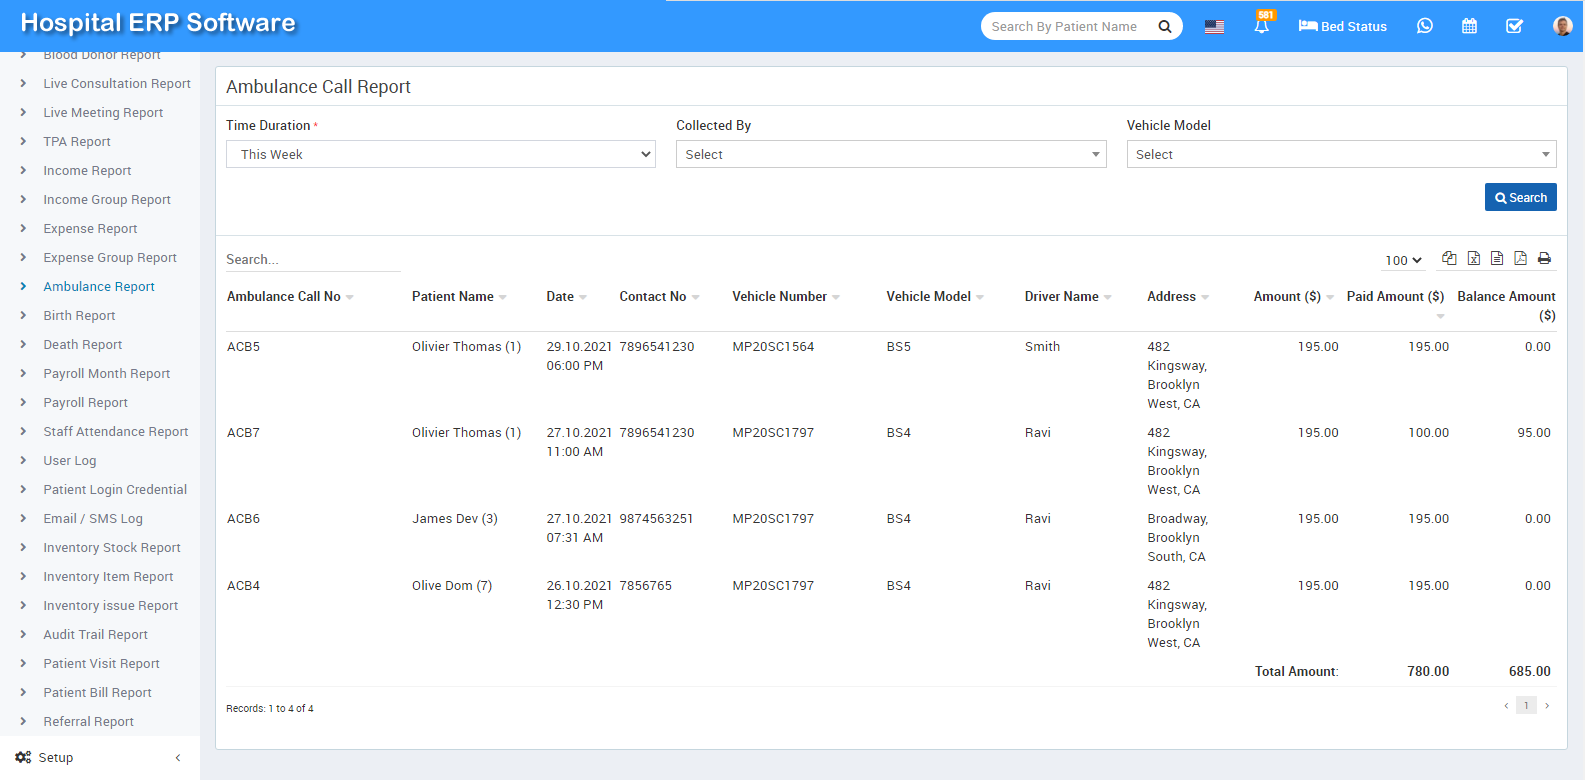Open the task checklist icon

(1514, 26)
